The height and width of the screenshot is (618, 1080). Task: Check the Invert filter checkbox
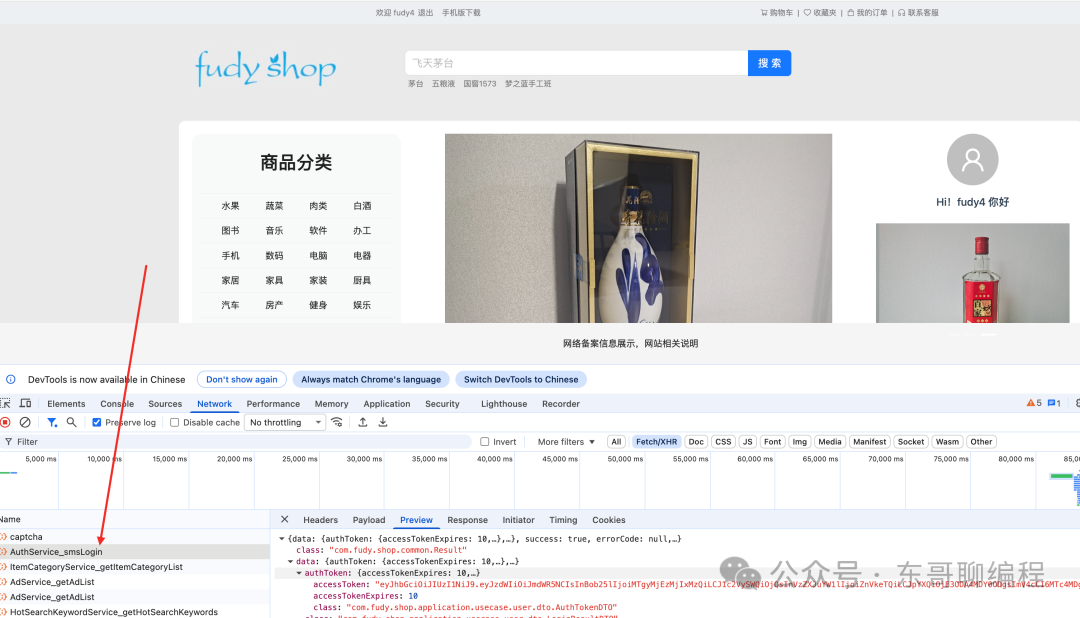485,442
